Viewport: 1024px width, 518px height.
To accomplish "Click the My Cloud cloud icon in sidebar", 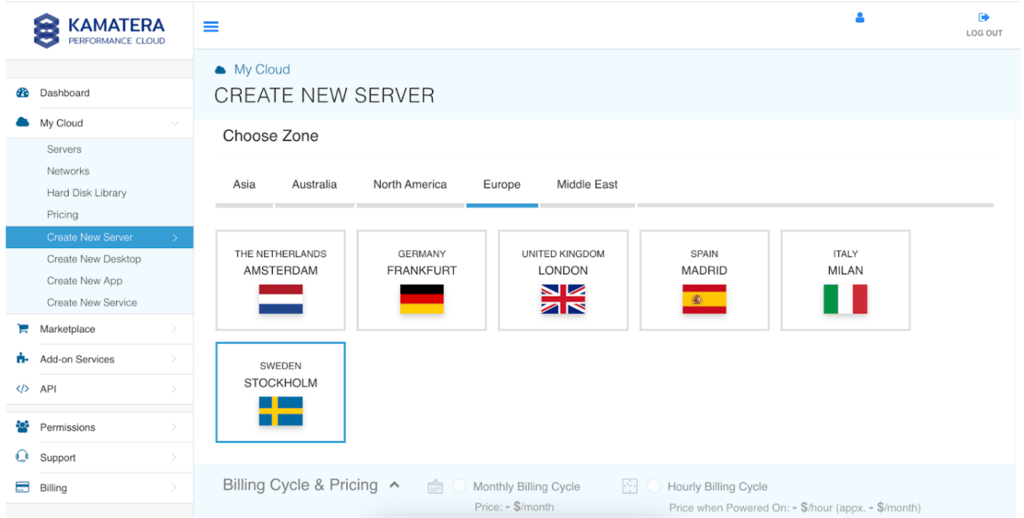I will point(22,122).
